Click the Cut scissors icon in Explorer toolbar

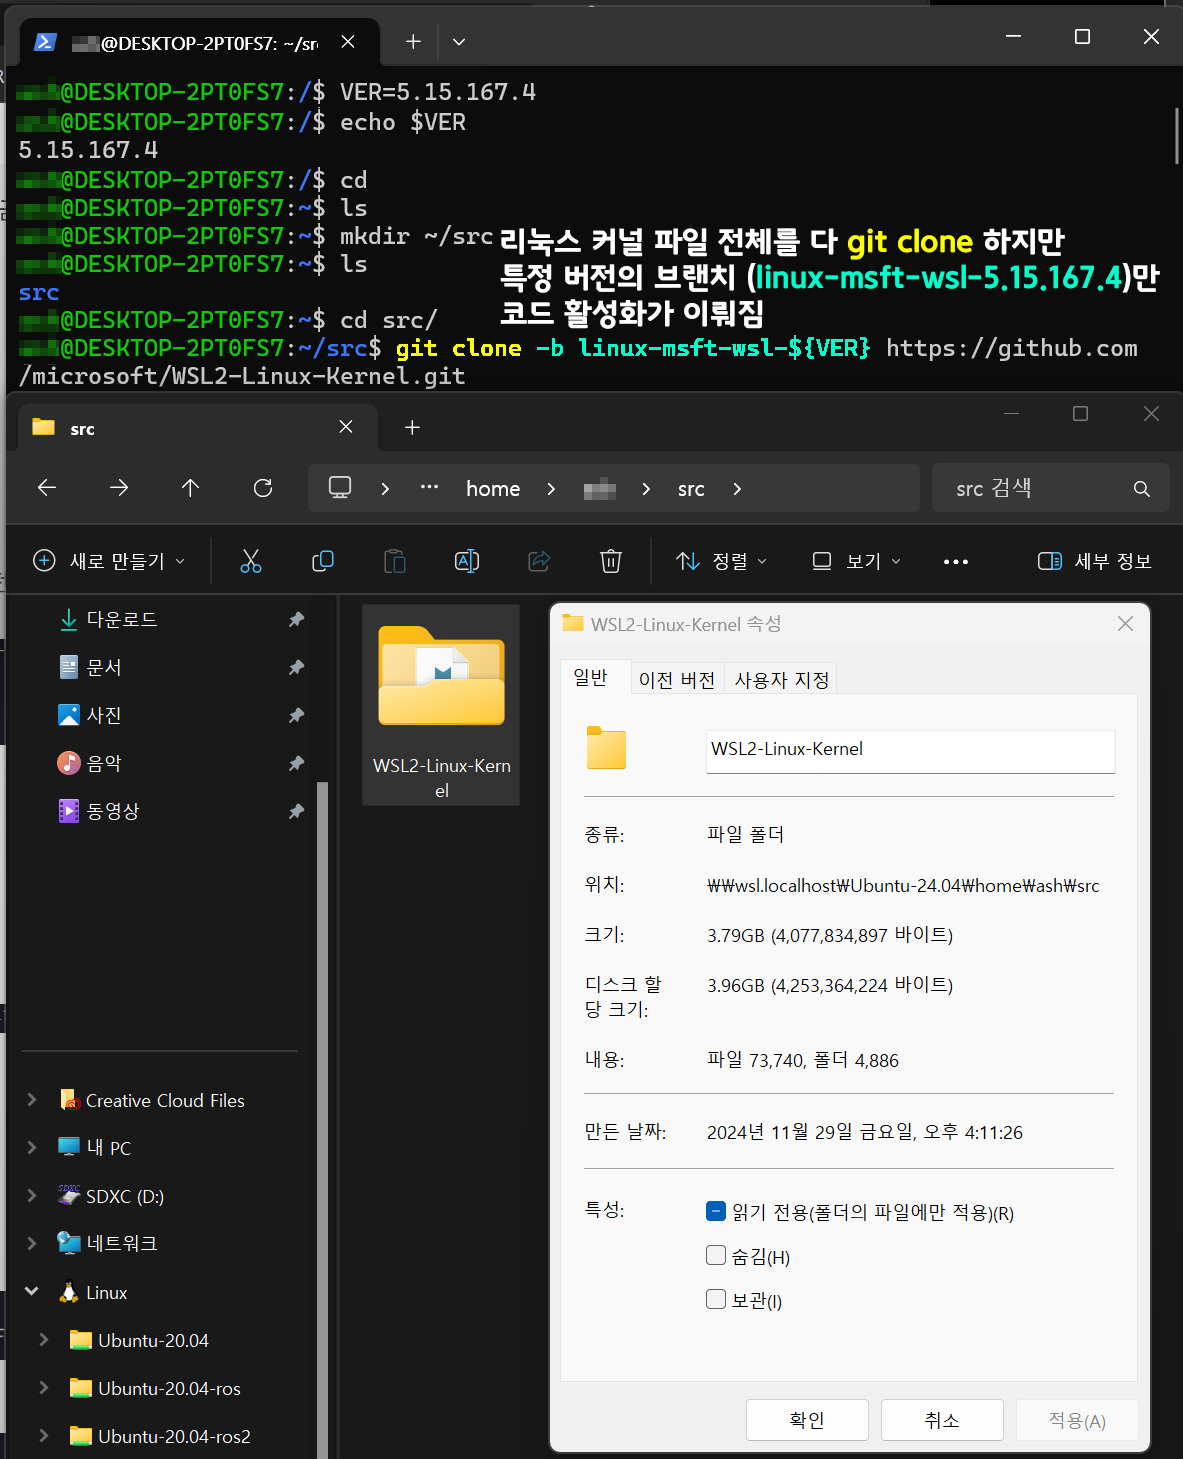tap(251, 561)
